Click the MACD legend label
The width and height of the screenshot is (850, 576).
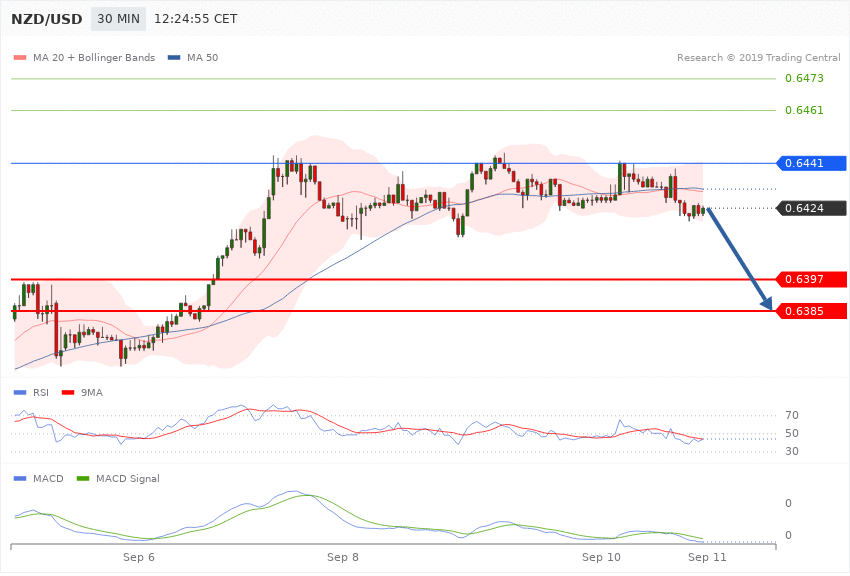[x=48, y=478]
